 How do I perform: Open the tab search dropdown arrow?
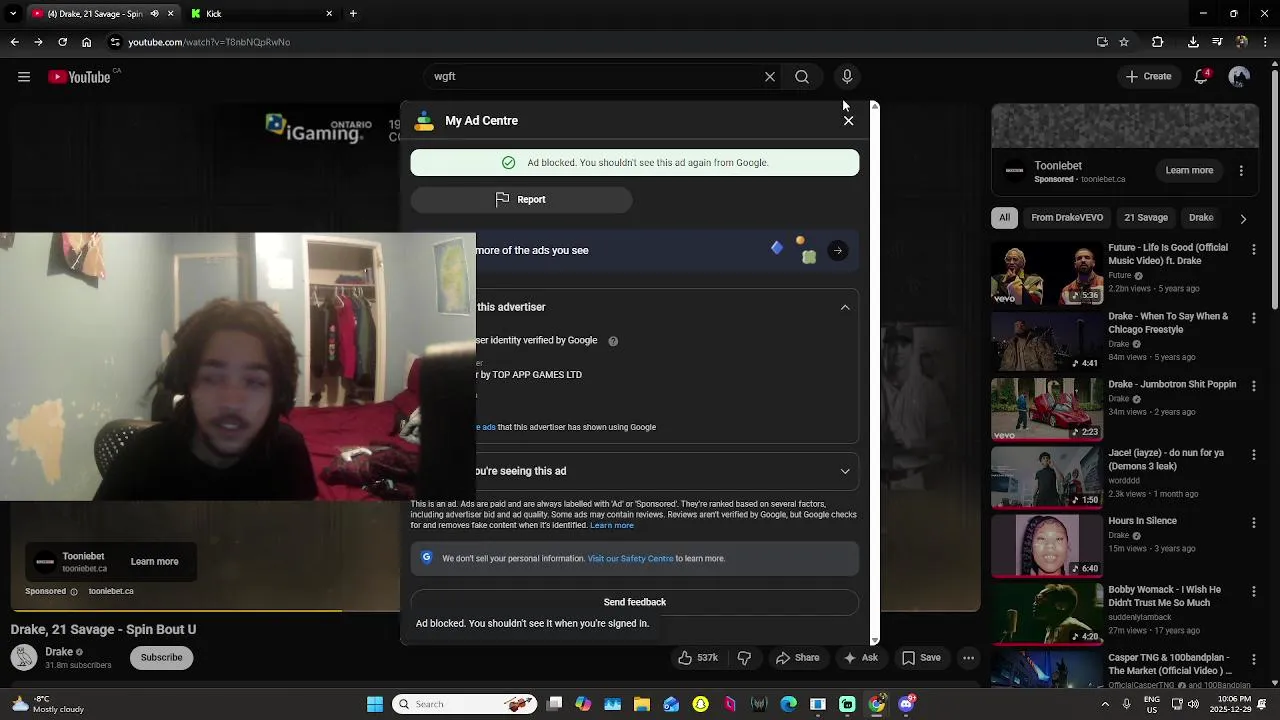click(13, 14)
